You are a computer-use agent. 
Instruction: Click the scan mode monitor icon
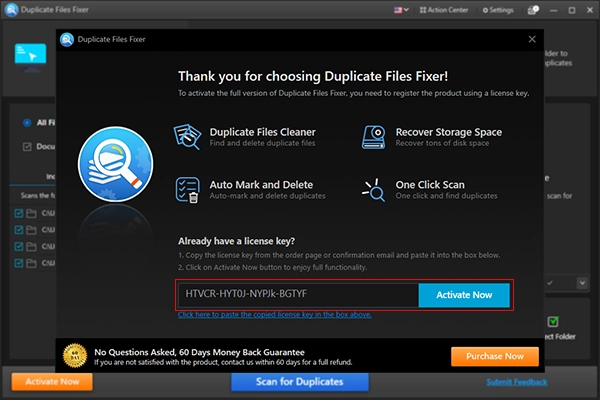pos(31,57)
